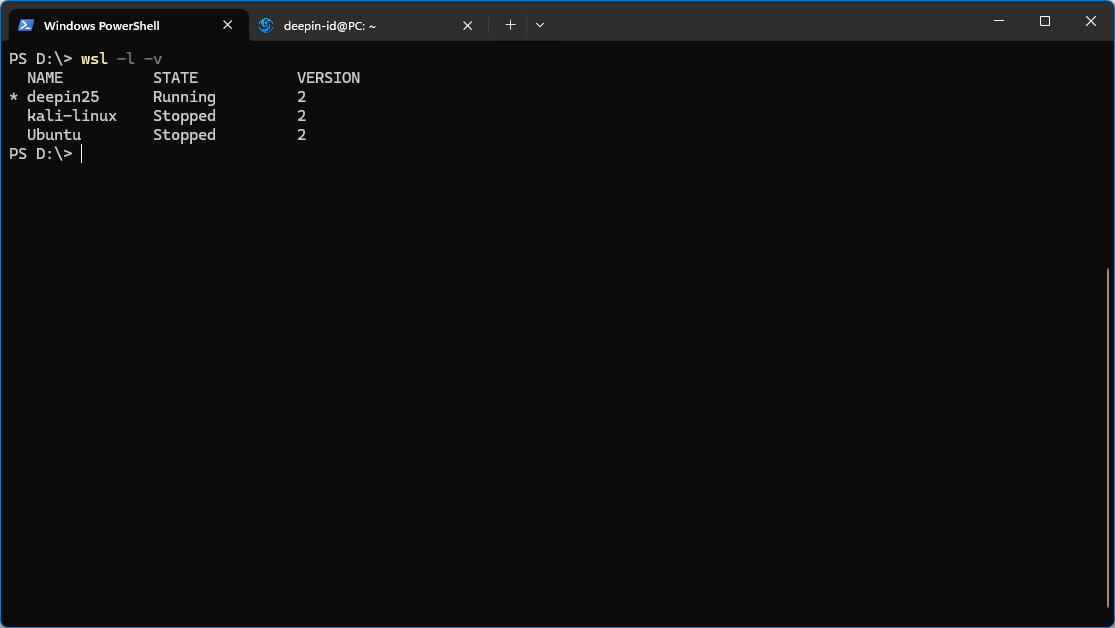Click the NAME column header
1115x628 pixels.
45,78
